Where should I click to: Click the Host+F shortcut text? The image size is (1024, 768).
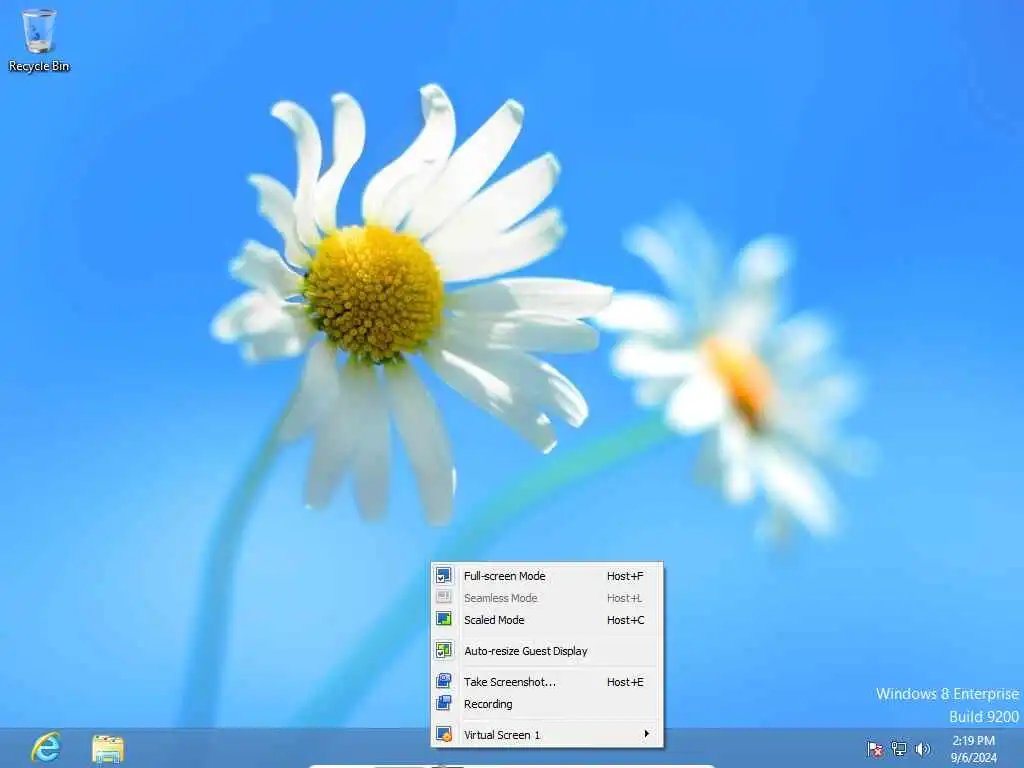(625, 576)
